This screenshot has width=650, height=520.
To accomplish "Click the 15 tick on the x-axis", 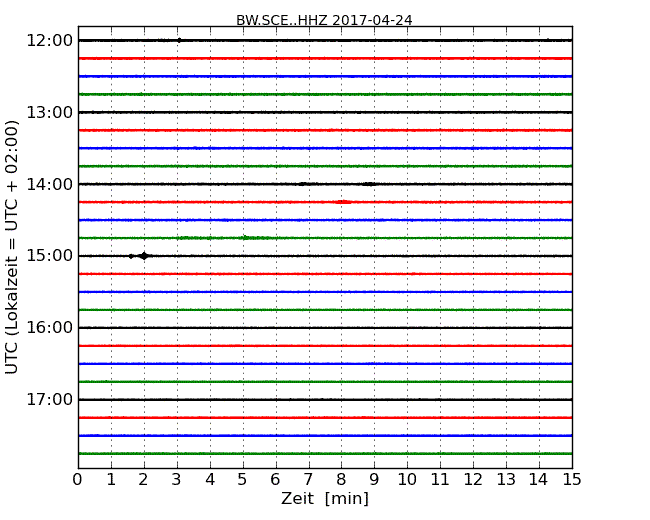I will point(572,479).
